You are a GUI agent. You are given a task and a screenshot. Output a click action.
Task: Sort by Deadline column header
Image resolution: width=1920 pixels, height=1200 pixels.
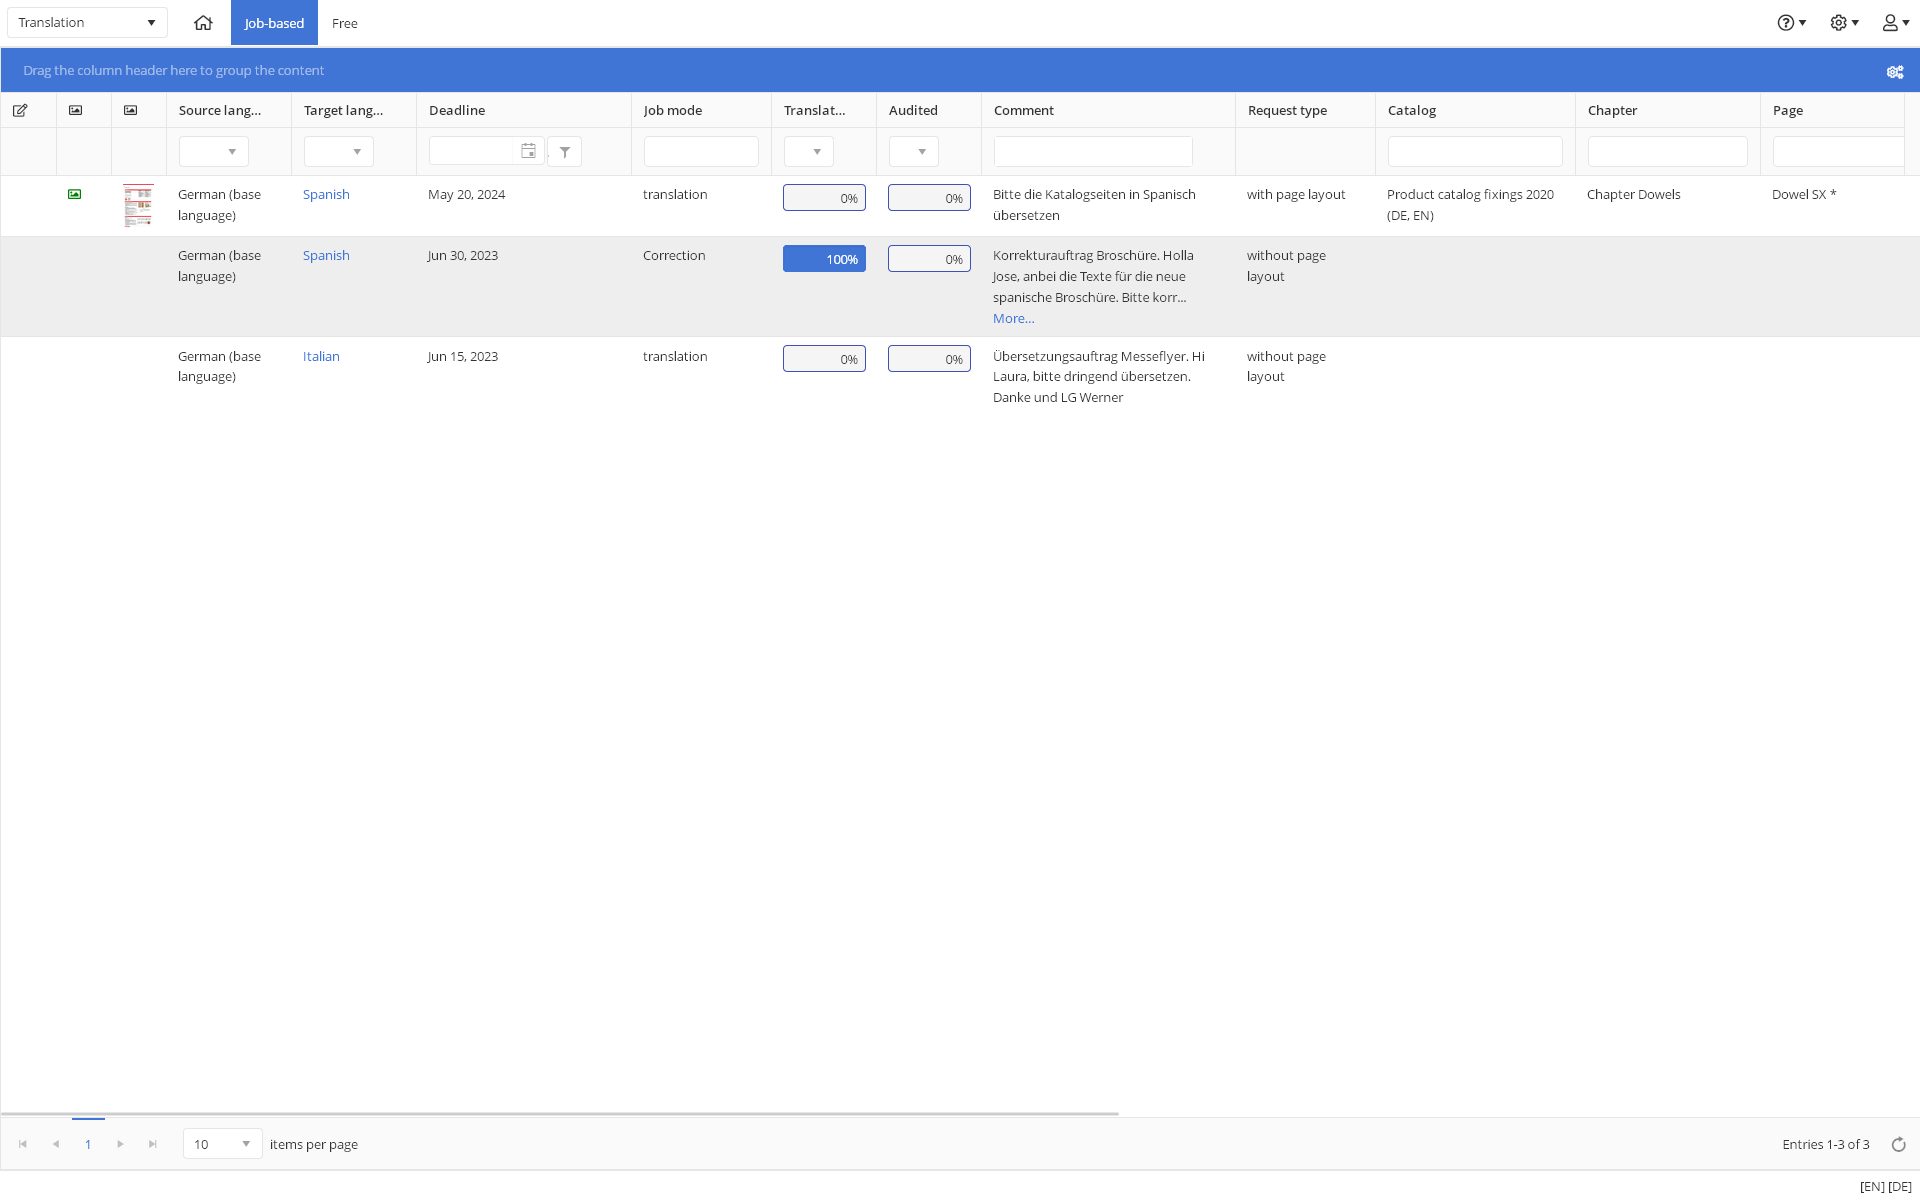click(x=457, y=110)
